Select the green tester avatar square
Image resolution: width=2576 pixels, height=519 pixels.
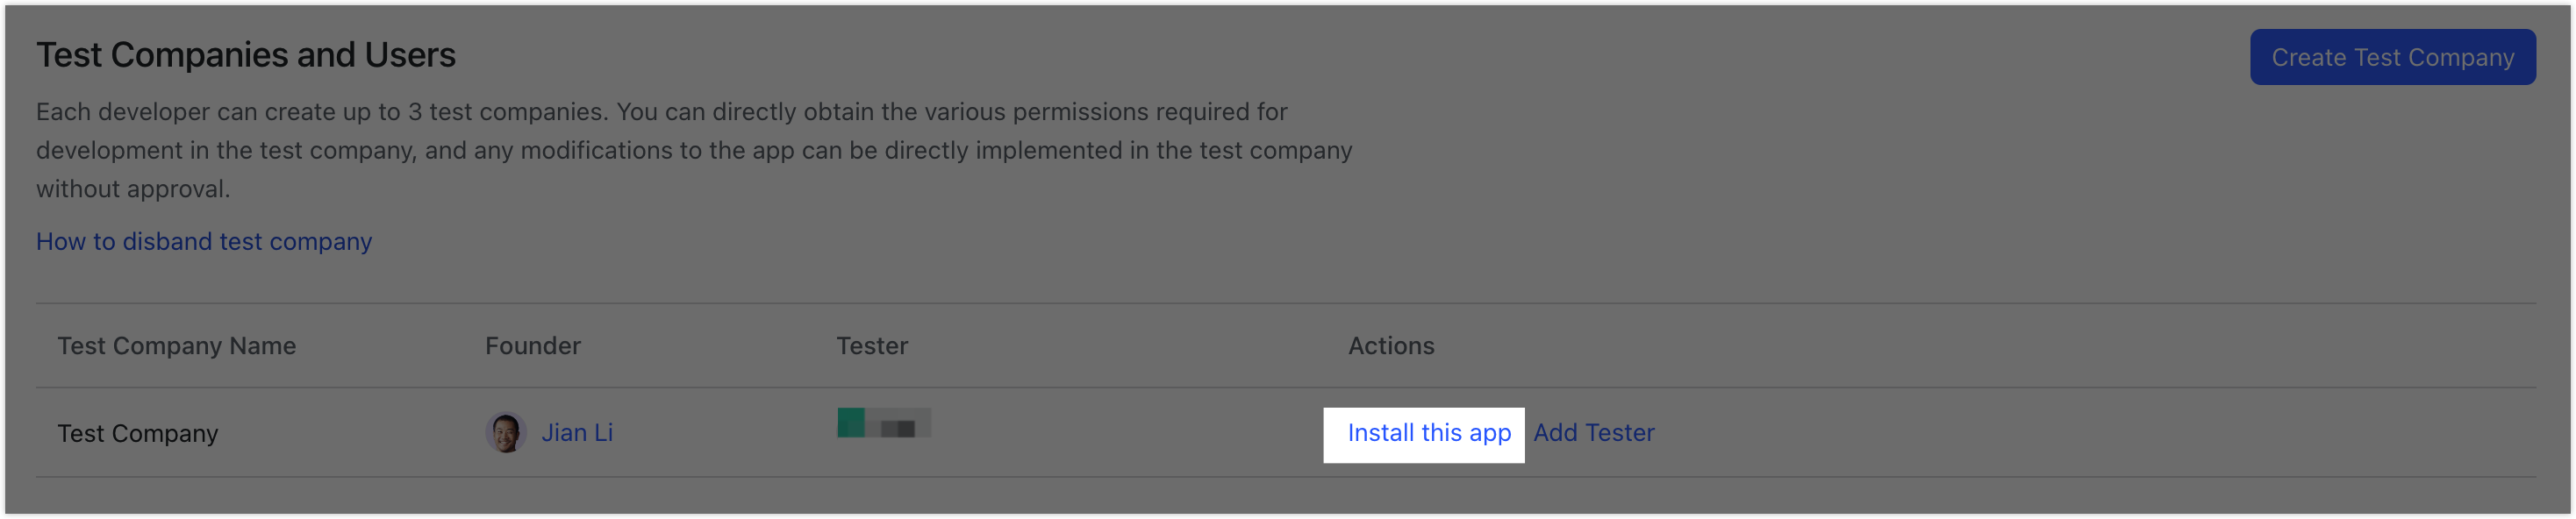tap(851, 423)
